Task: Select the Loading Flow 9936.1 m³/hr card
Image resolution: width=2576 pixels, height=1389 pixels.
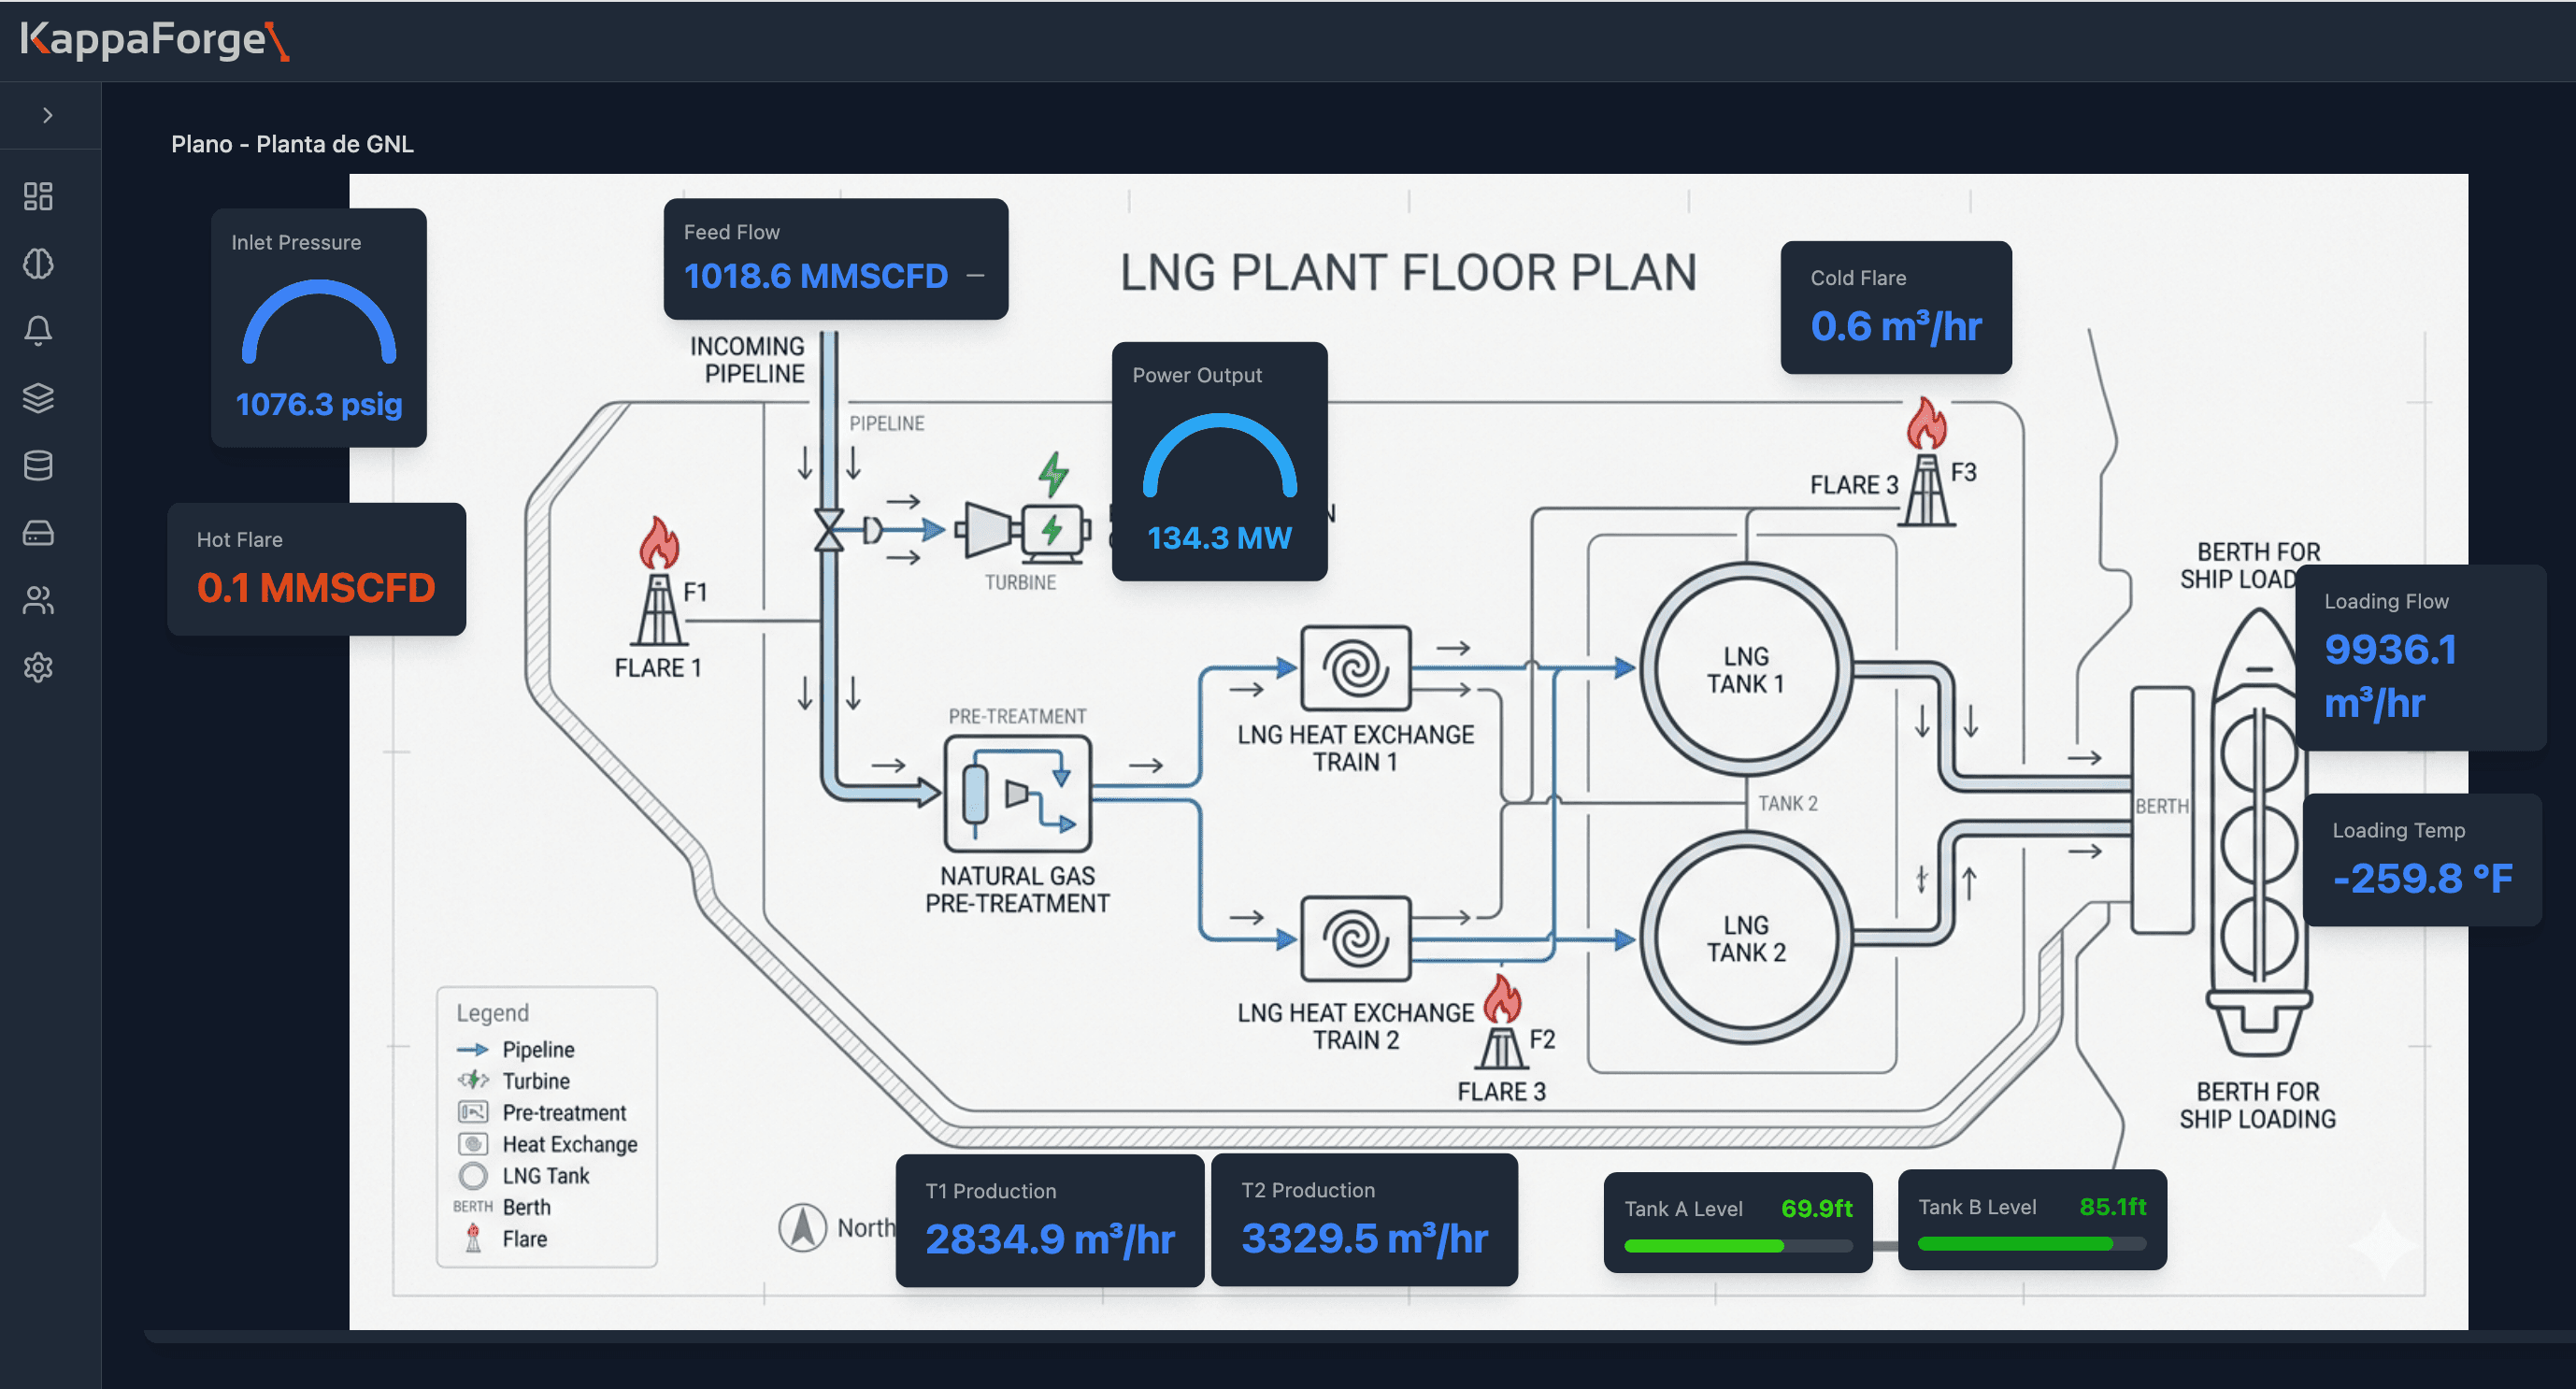Action: (2421, 658)
